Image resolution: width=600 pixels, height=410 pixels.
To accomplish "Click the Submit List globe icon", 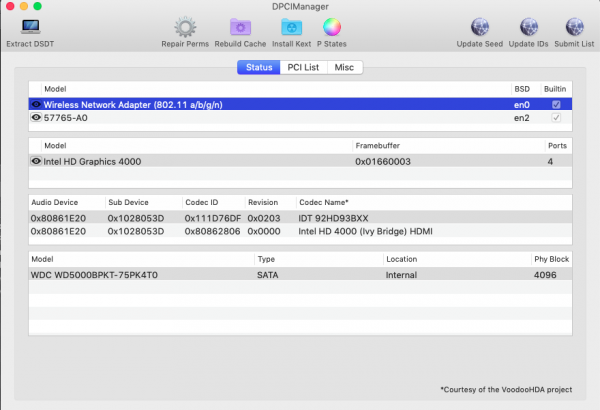I will pos(575,27).
